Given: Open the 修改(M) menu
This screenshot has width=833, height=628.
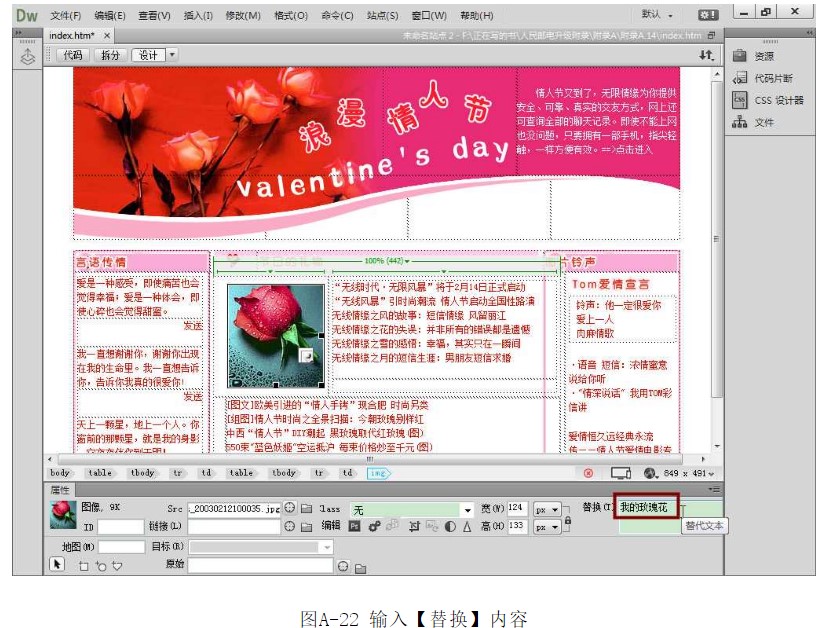Looking at the screenshot, I should [242, 15].
